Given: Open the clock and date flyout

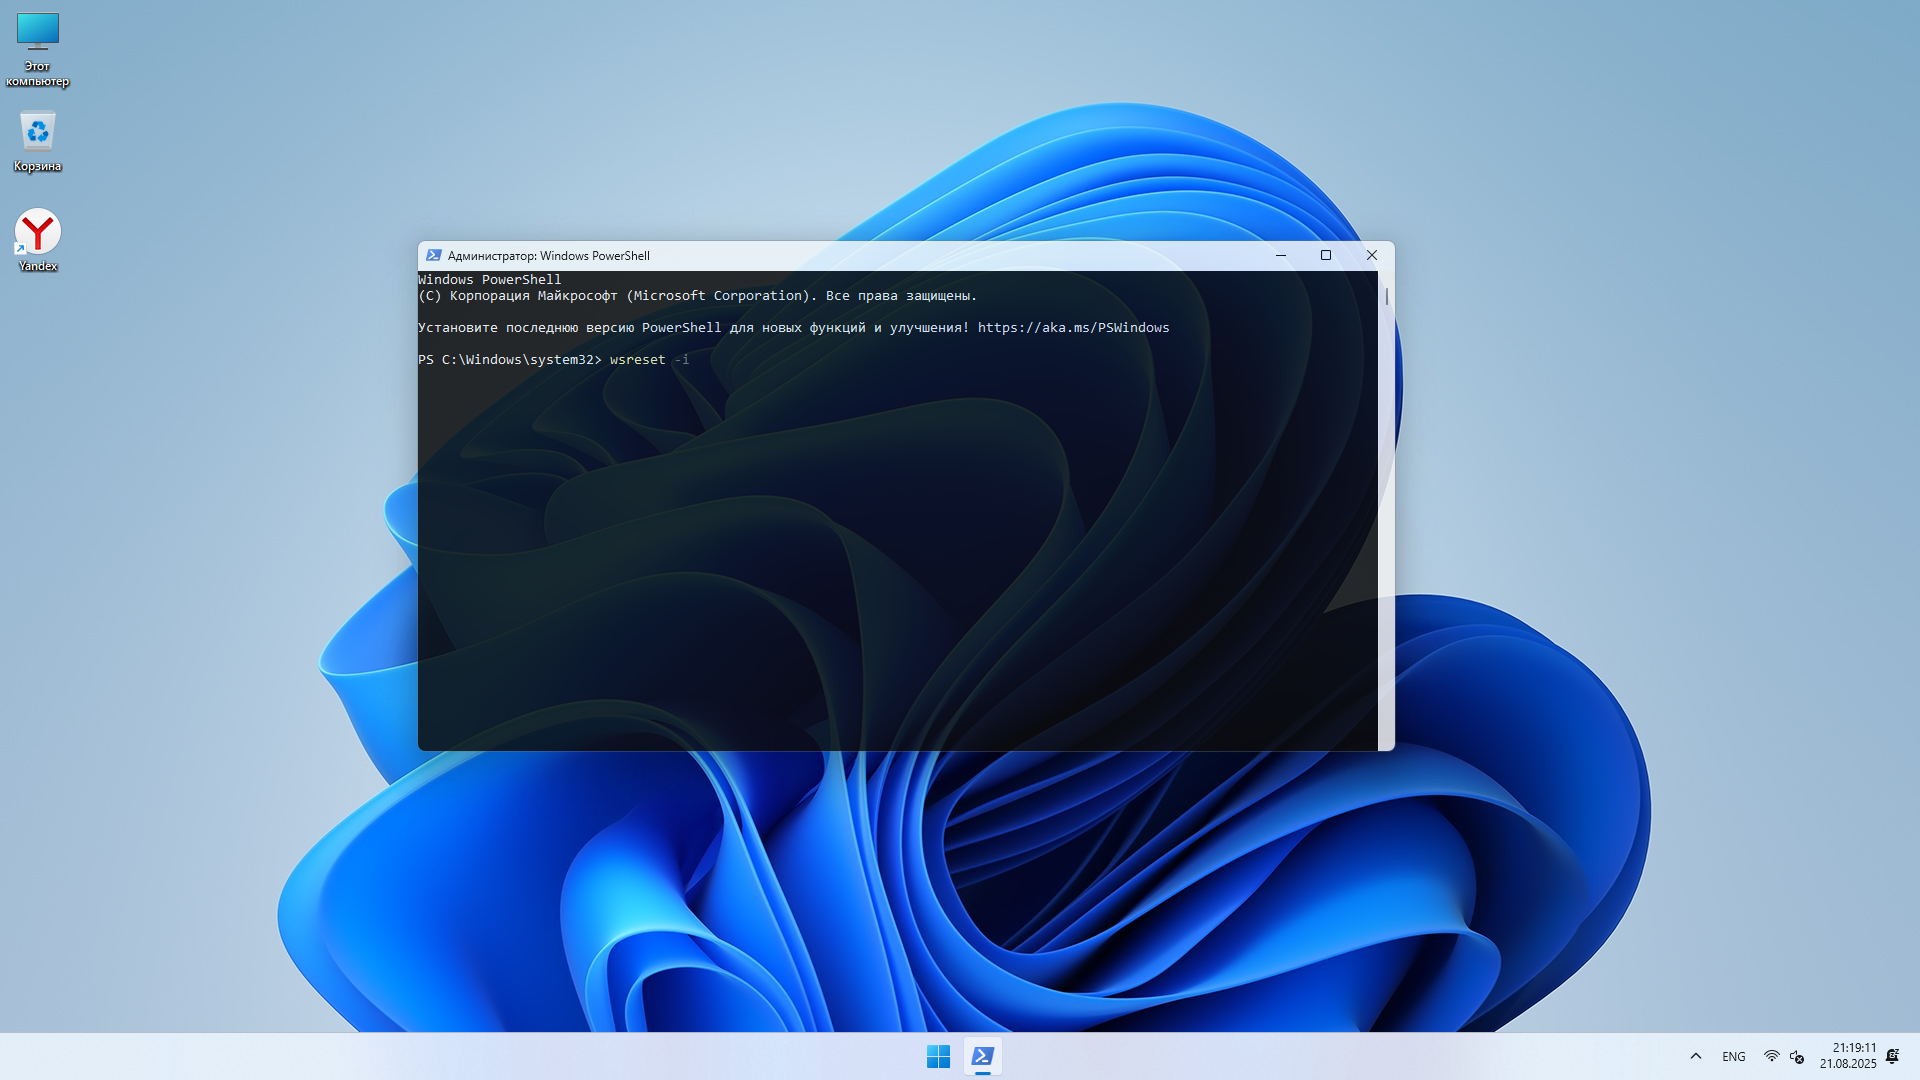Looking at the screenshot, I should click(x=1848, y=1056).
